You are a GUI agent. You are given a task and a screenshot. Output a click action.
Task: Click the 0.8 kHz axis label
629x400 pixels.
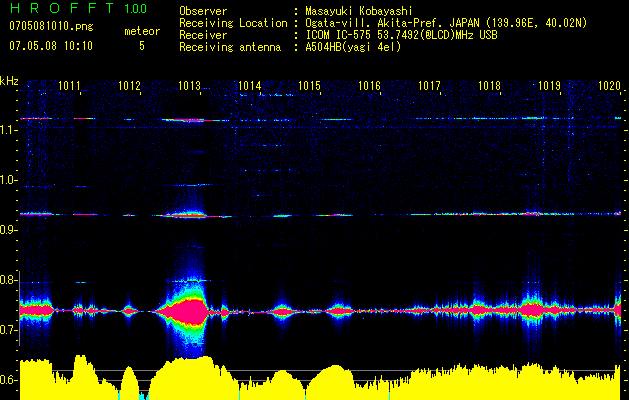coord(8,280)
